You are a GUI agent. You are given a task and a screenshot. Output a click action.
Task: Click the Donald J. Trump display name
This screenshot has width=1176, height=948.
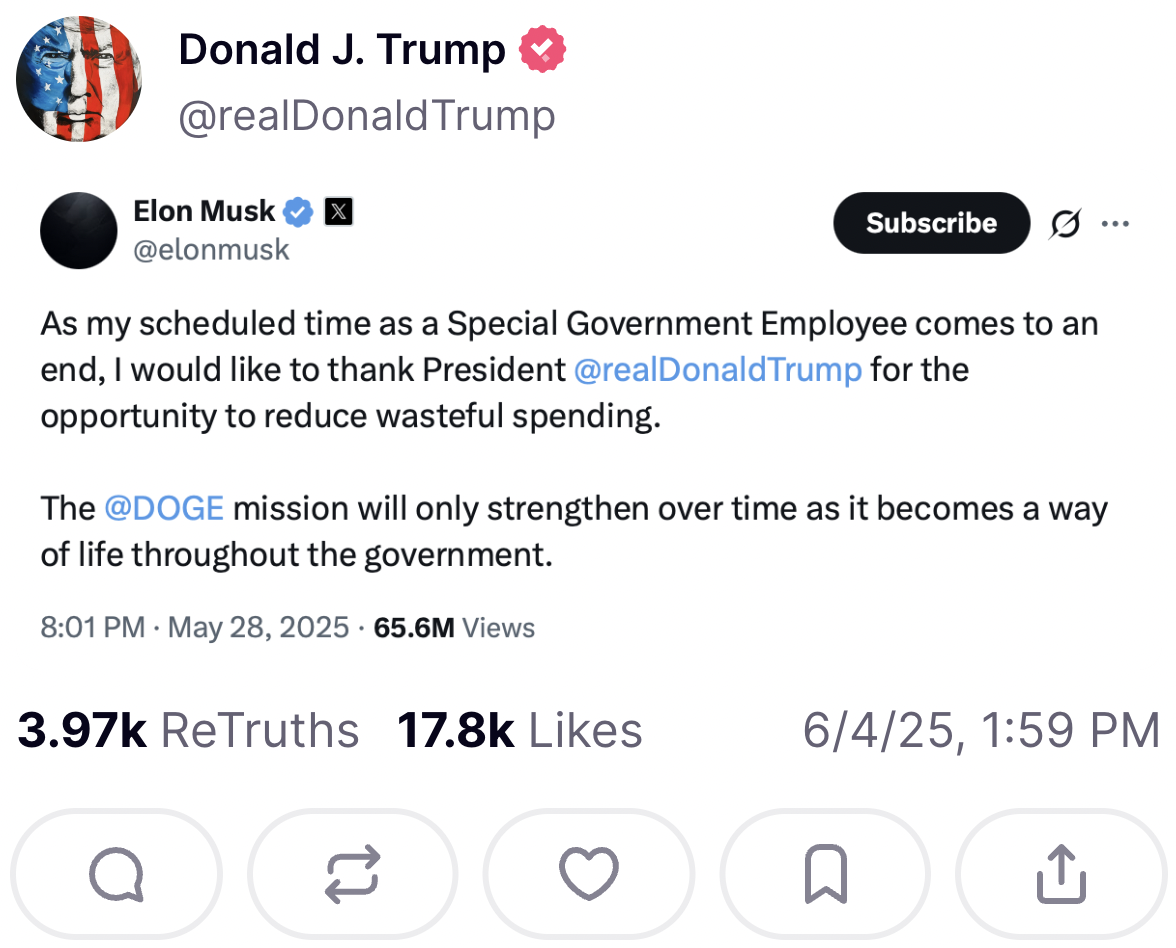pyautogui.click(x=342, y=50)
